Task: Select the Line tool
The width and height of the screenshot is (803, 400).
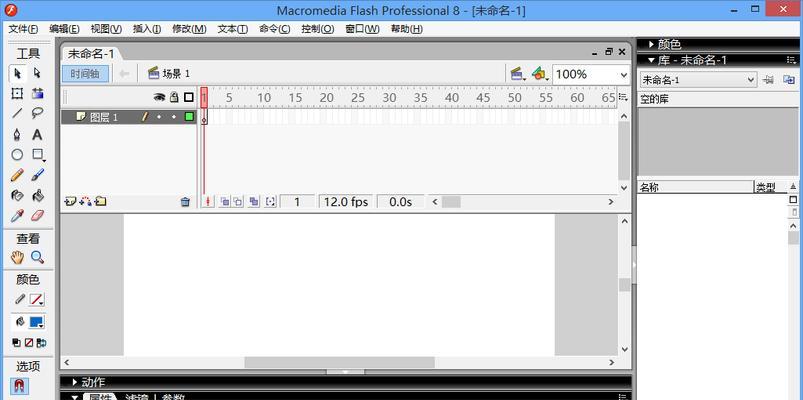Action: [x=17, y=113]
